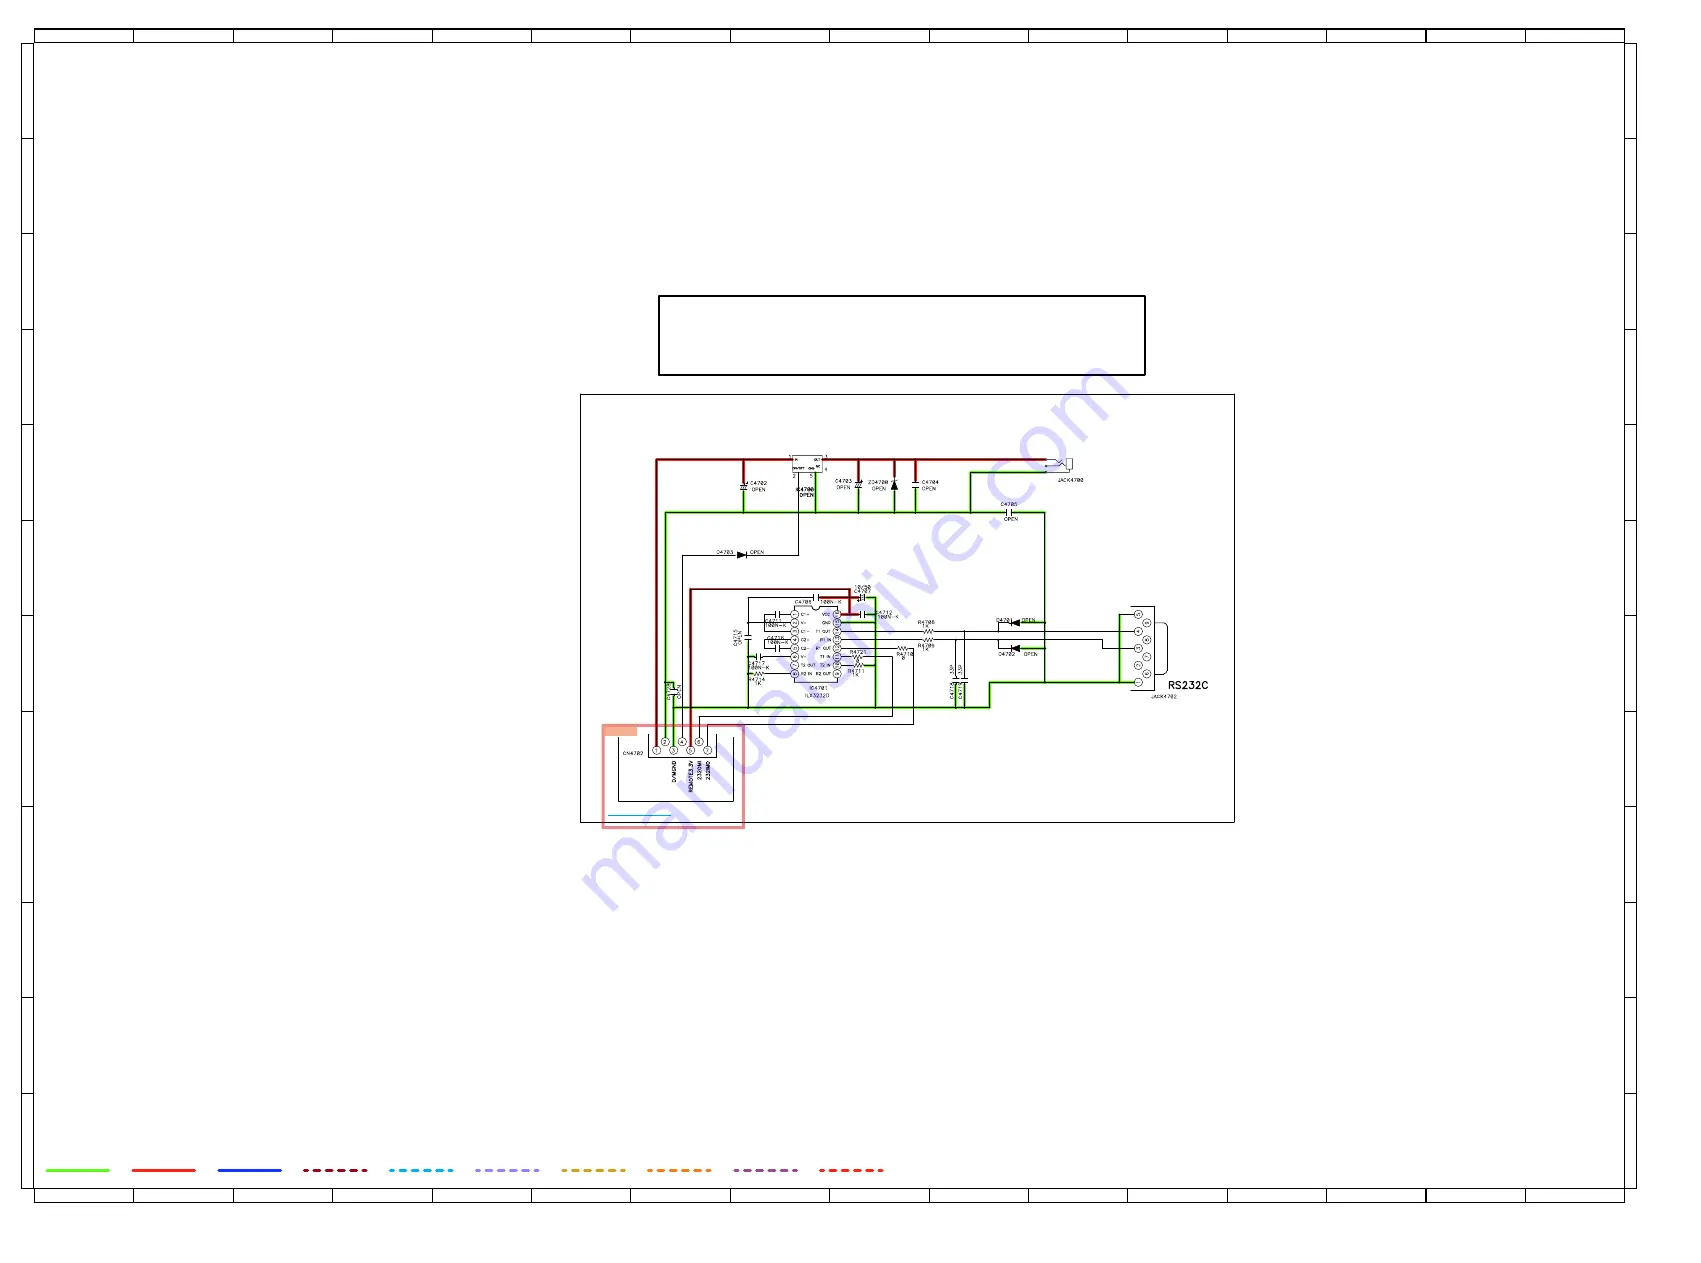Select the C4705 capacitor on the ground line
Screen dimensions: 1701x1263
tap(1010, 512)
